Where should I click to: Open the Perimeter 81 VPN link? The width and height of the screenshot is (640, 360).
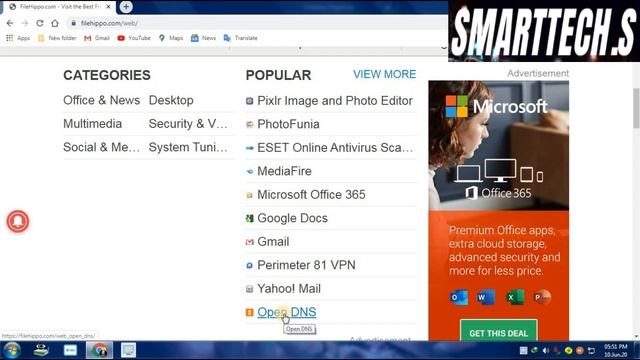(x=306, y=265)
